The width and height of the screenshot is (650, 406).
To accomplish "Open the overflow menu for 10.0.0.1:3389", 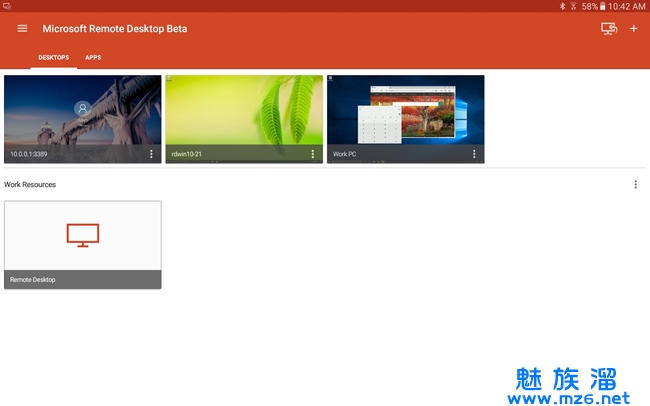I will pos(151,154).
